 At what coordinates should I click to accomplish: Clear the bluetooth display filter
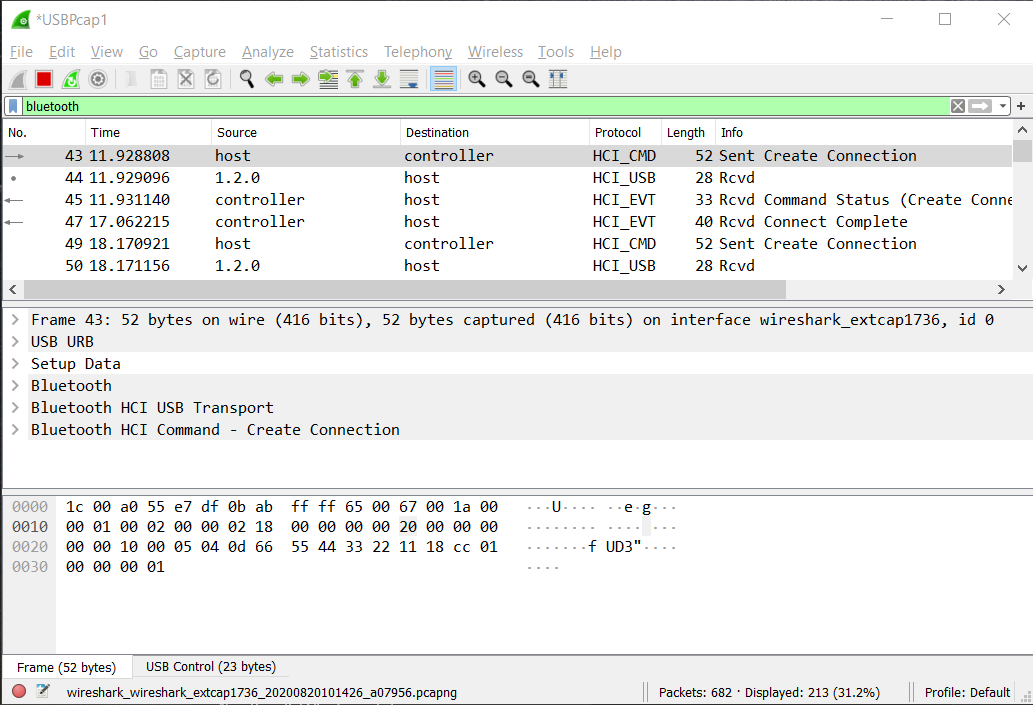958,106
